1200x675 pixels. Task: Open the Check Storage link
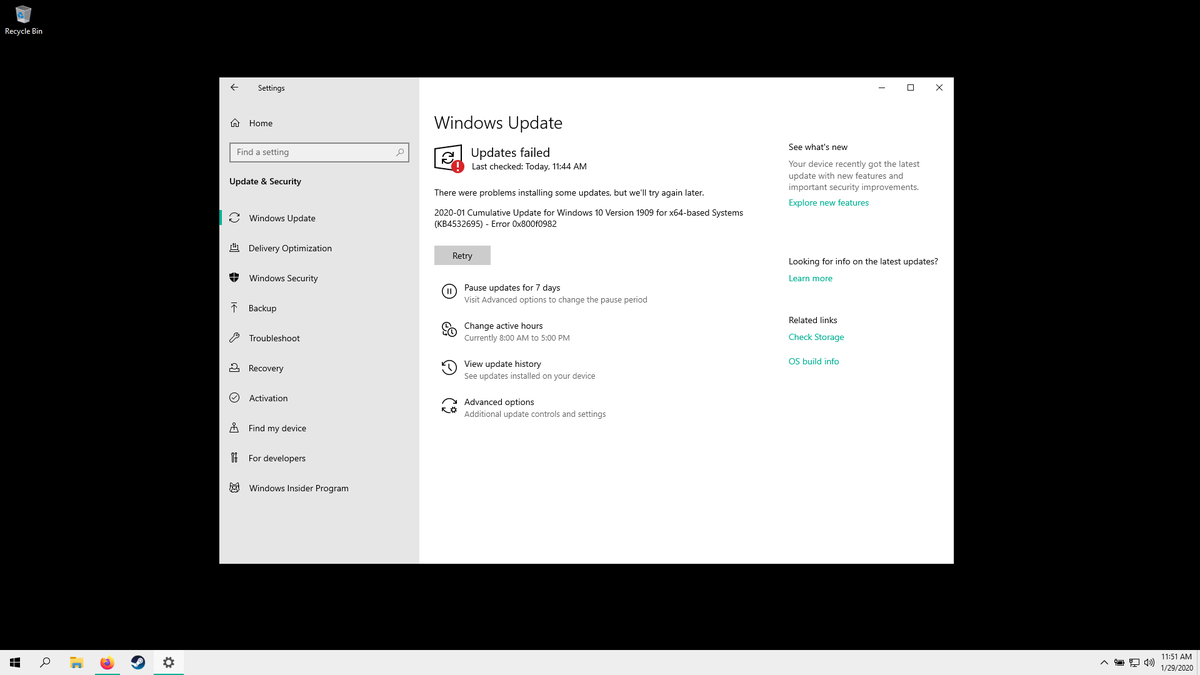click(816, 337)
